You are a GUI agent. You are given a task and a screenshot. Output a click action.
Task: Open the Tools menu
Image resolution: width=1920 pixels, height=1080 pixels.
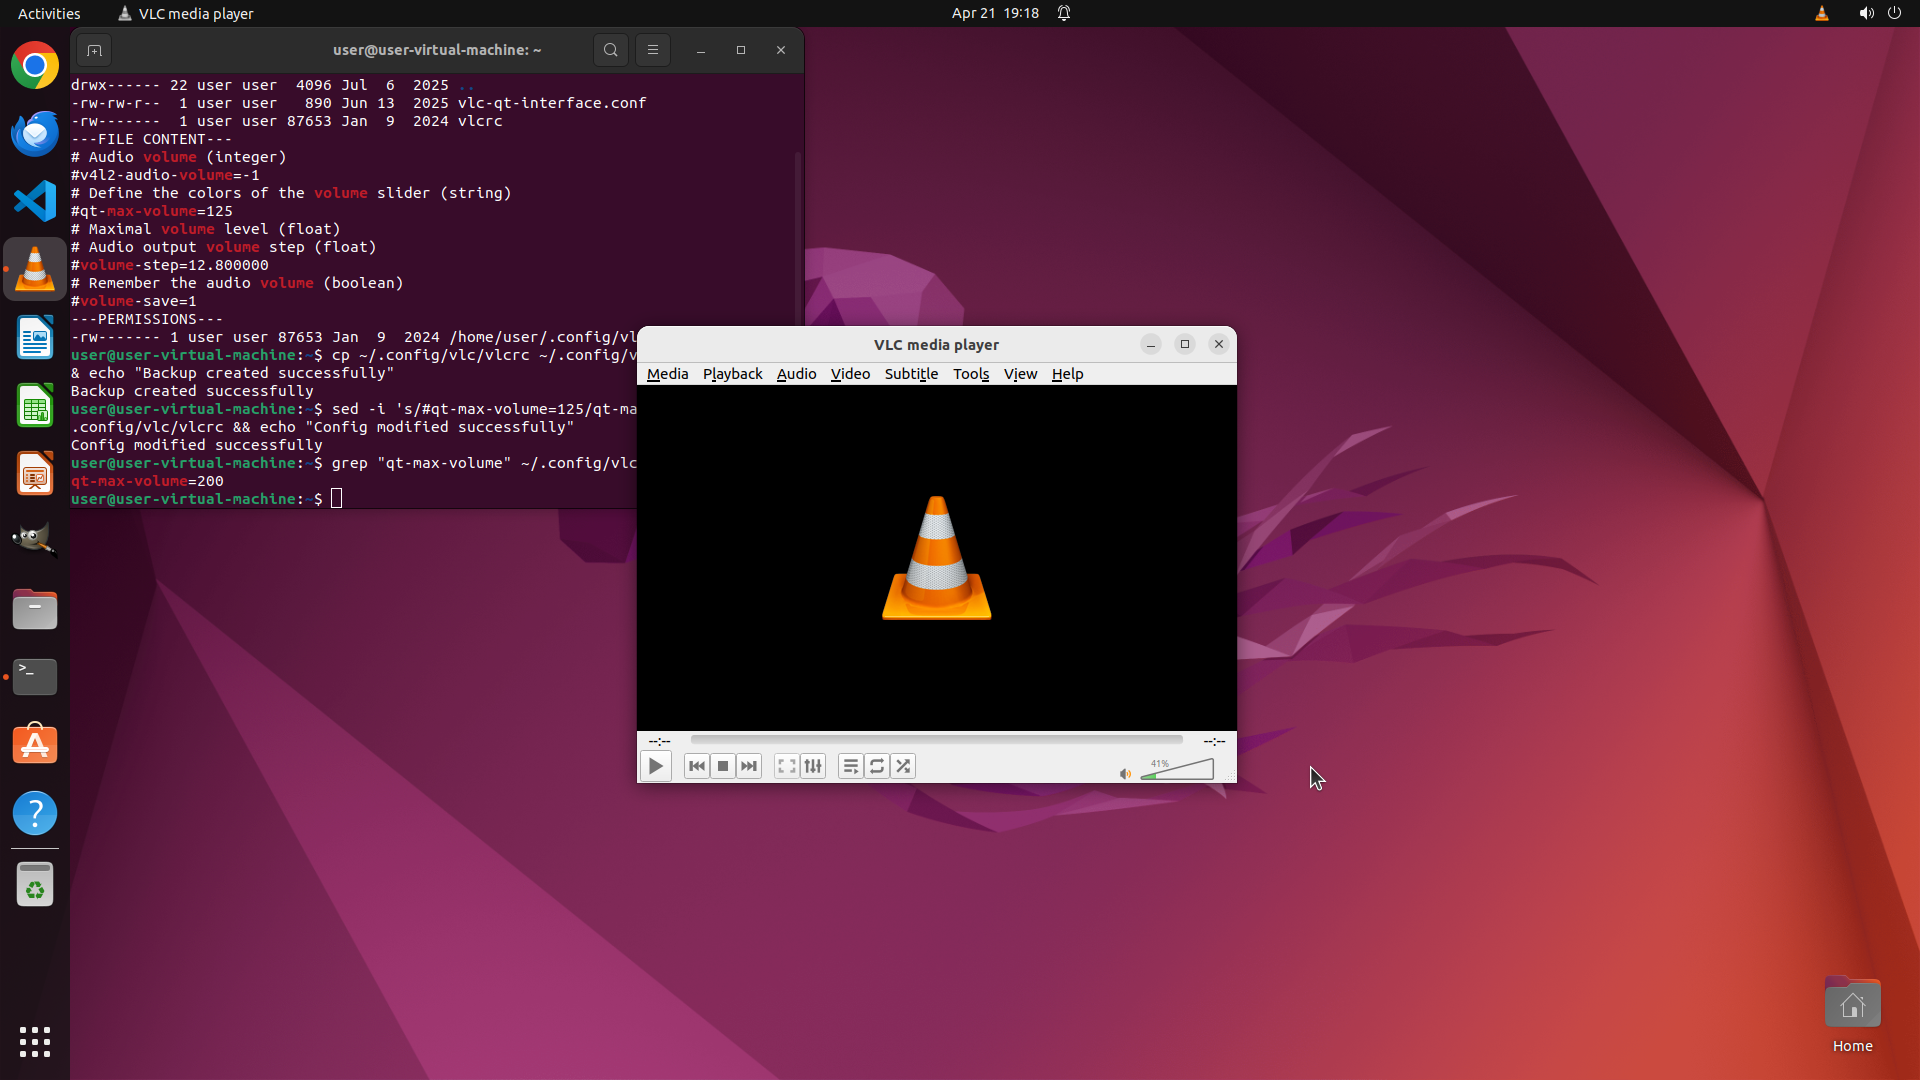pos(970,374)
